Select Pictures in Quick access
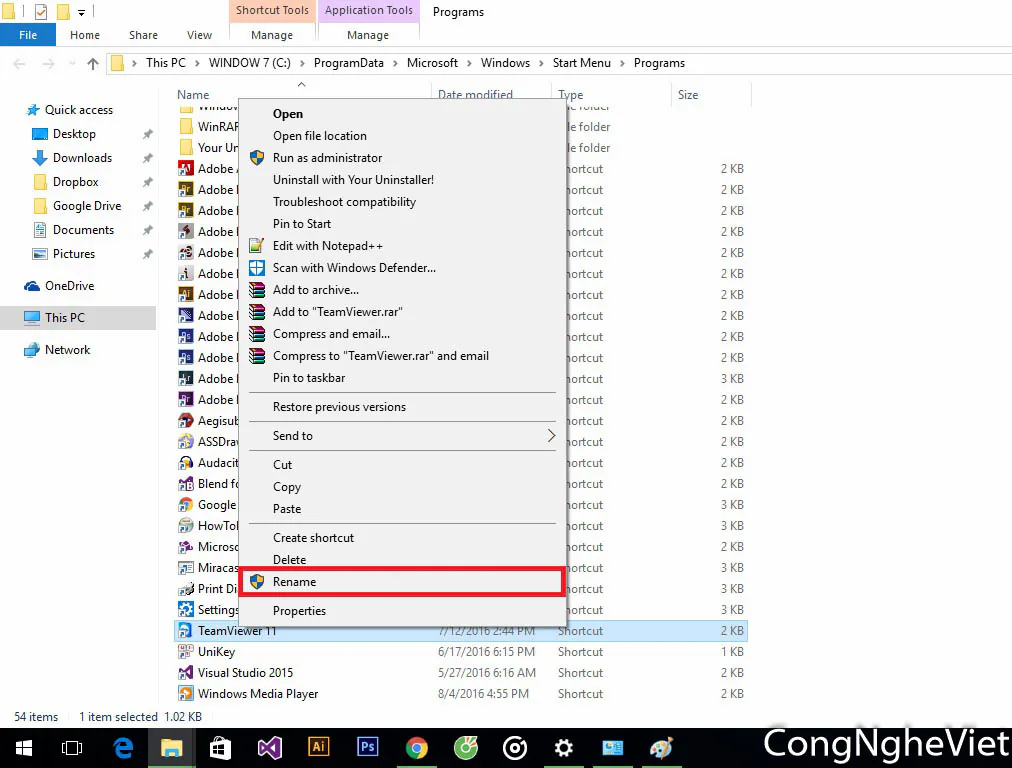This screenshot has height=768, width=1012. coord(74,254)
